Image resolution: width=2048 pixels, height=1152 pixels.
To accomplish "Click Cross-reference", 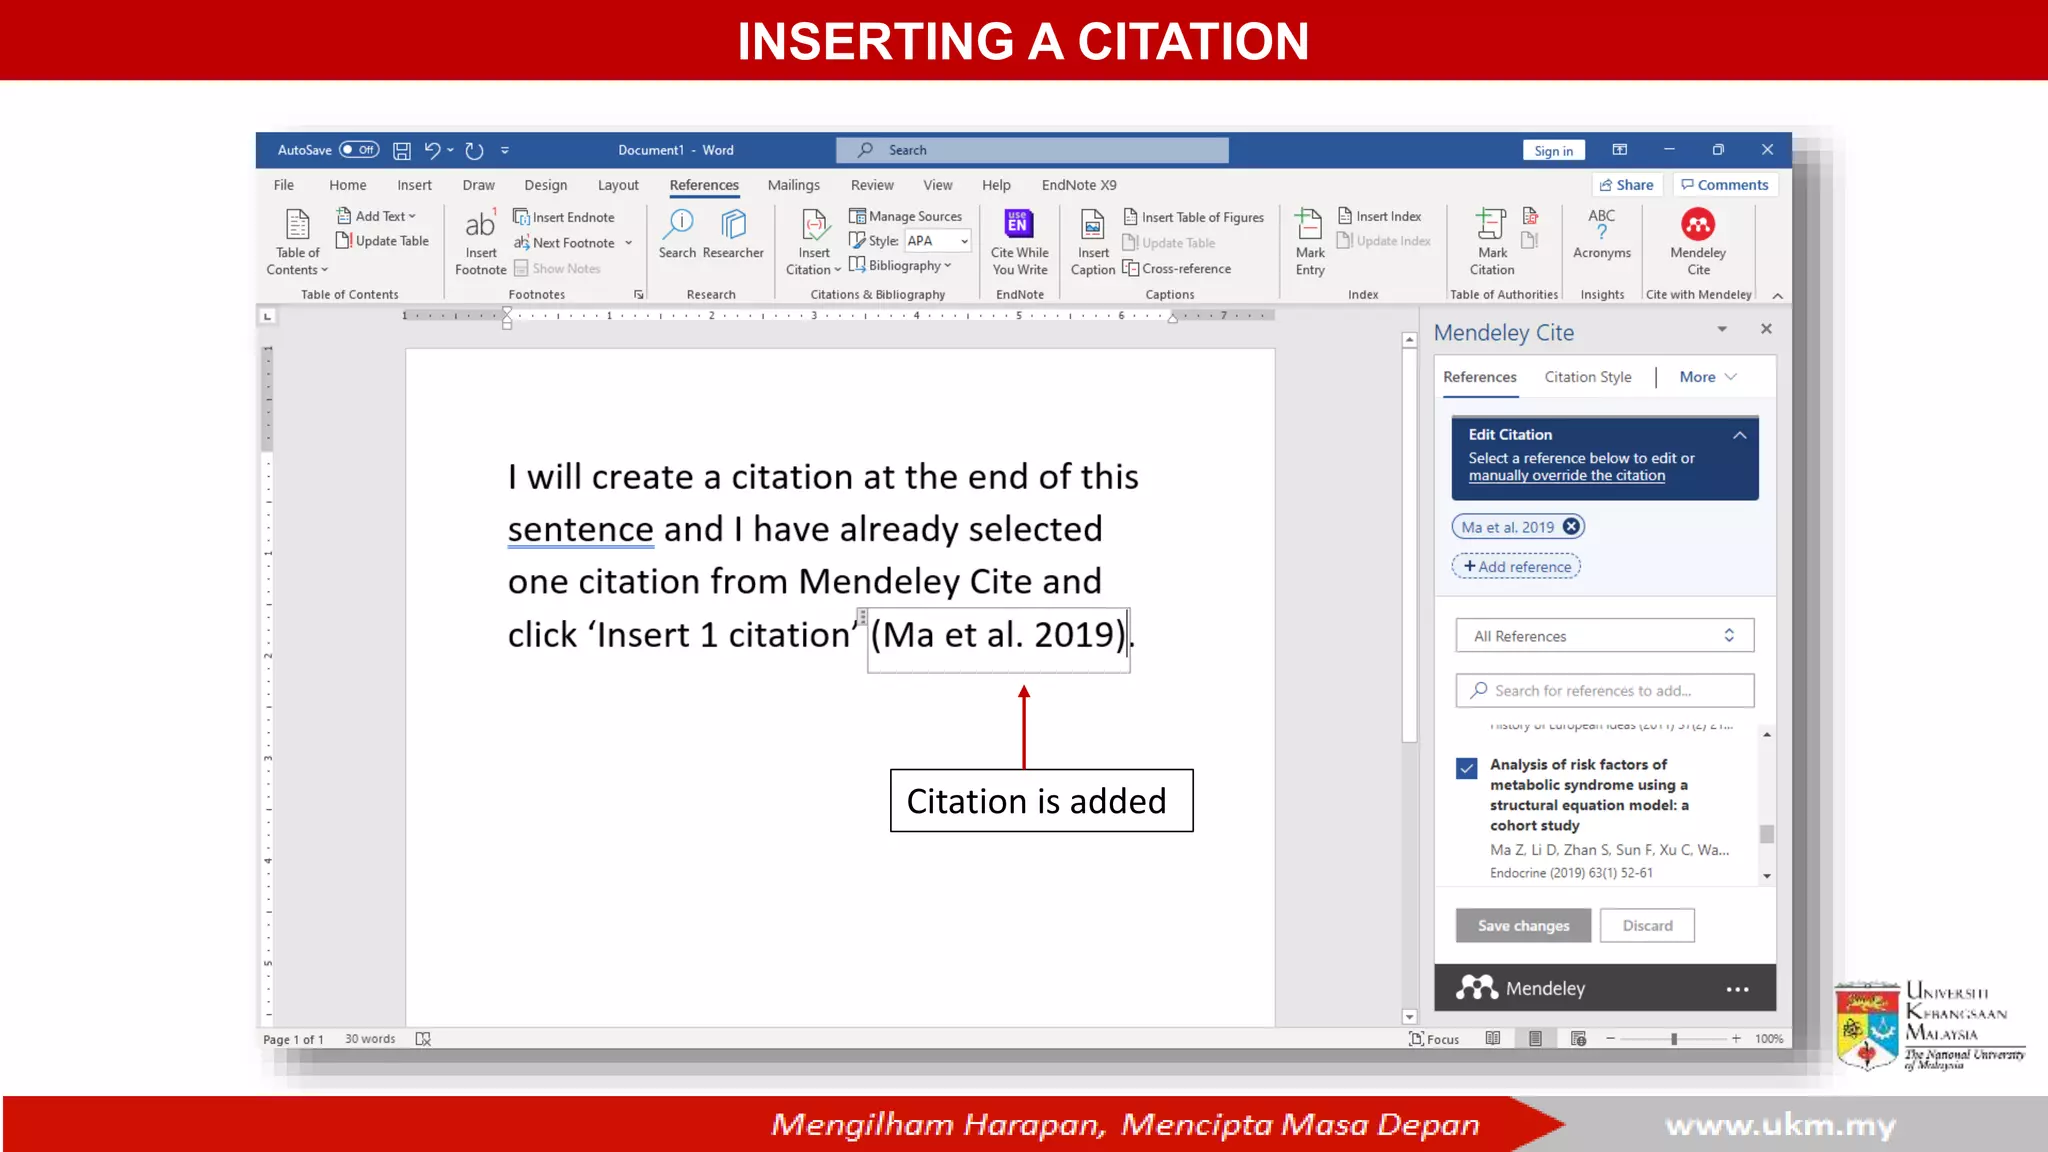I will click(x=1177, y=269).
